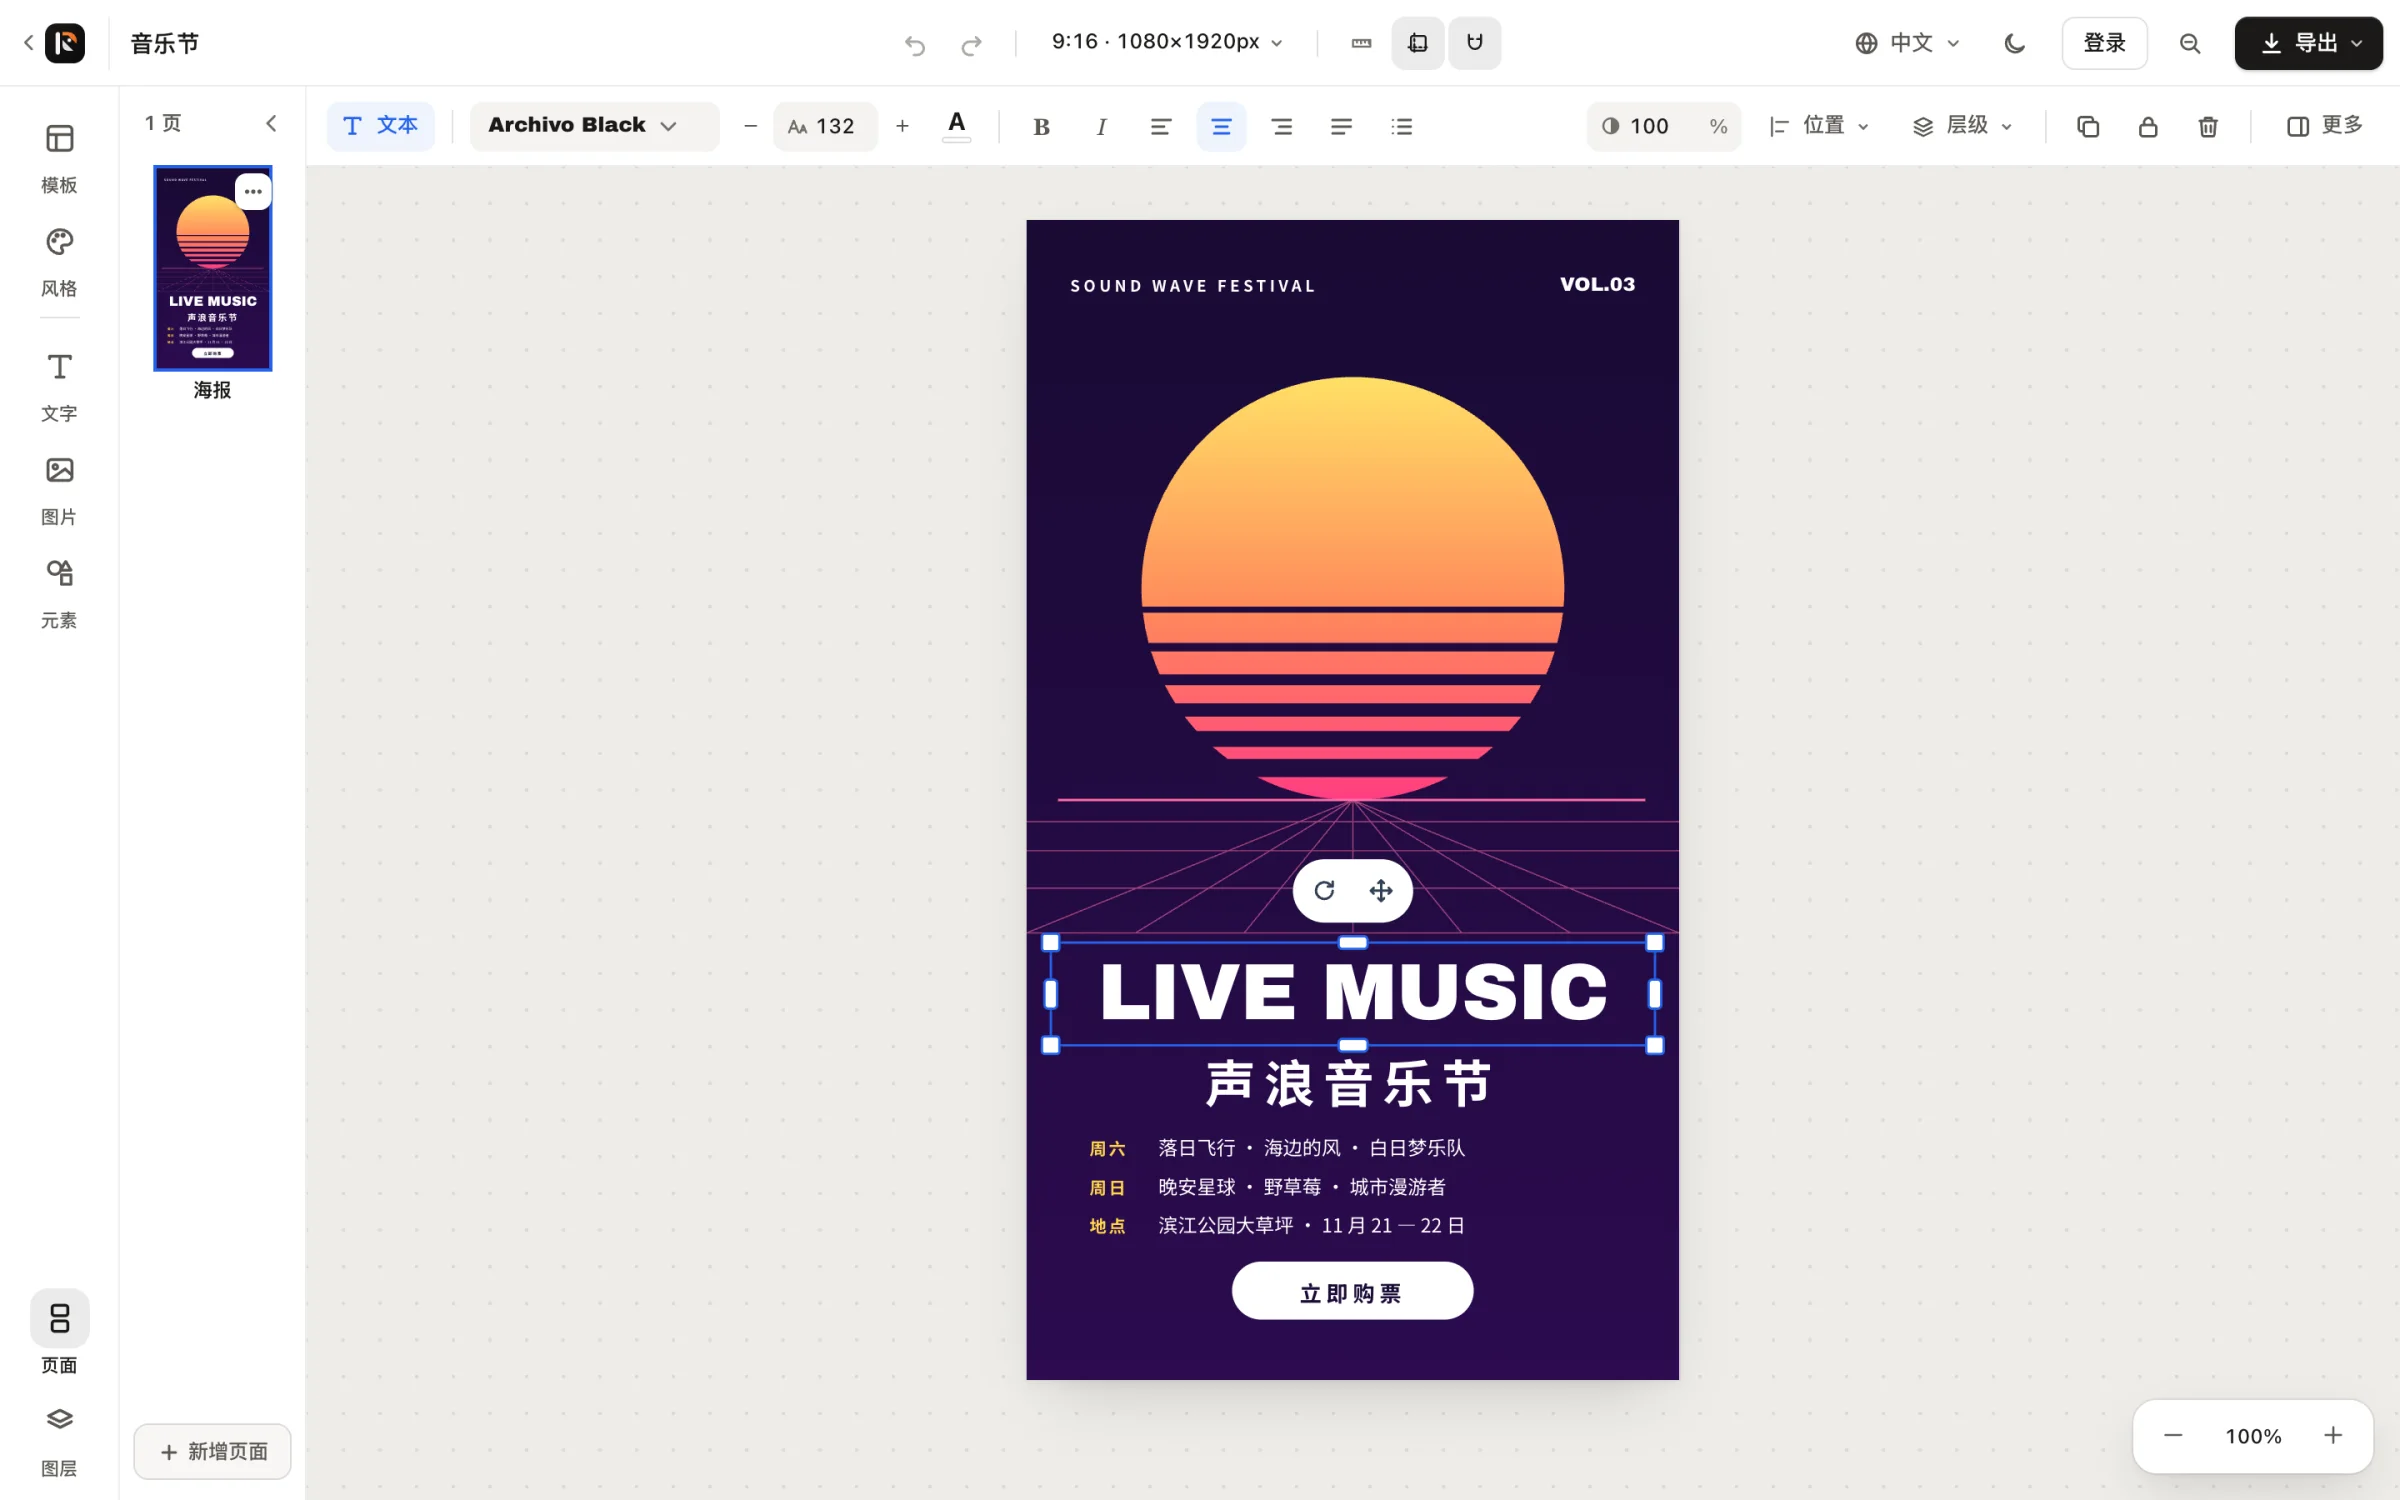Image resolution: width=2400 pixels, height=1500 pixels.
Task: Expand the 层级 layer order dropdown
Action: click(1962, 126)
